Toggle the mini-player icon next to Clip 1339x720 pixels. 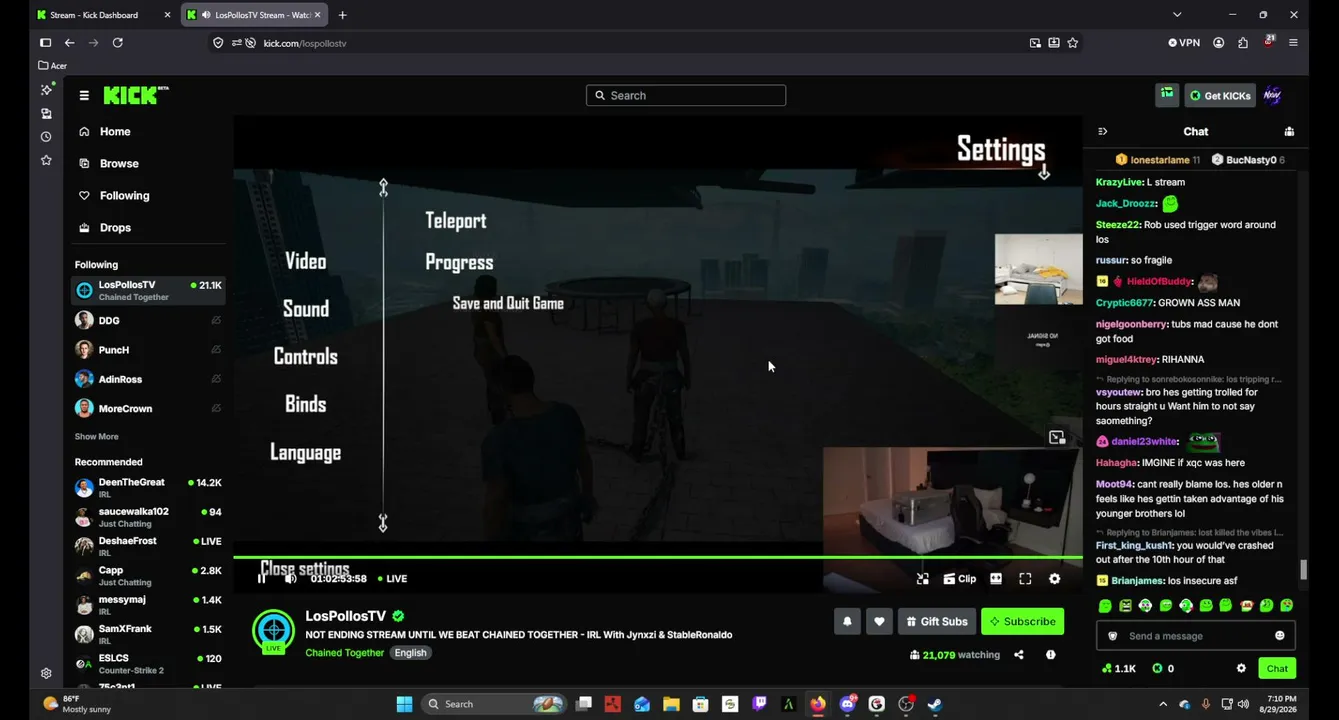point(923,579)
